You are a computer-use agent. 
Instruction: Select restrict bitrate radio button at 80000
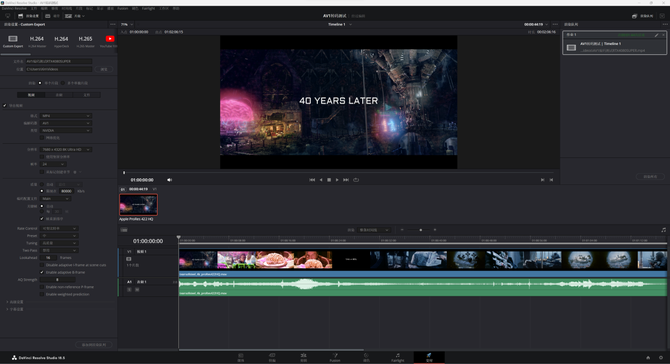41,191
